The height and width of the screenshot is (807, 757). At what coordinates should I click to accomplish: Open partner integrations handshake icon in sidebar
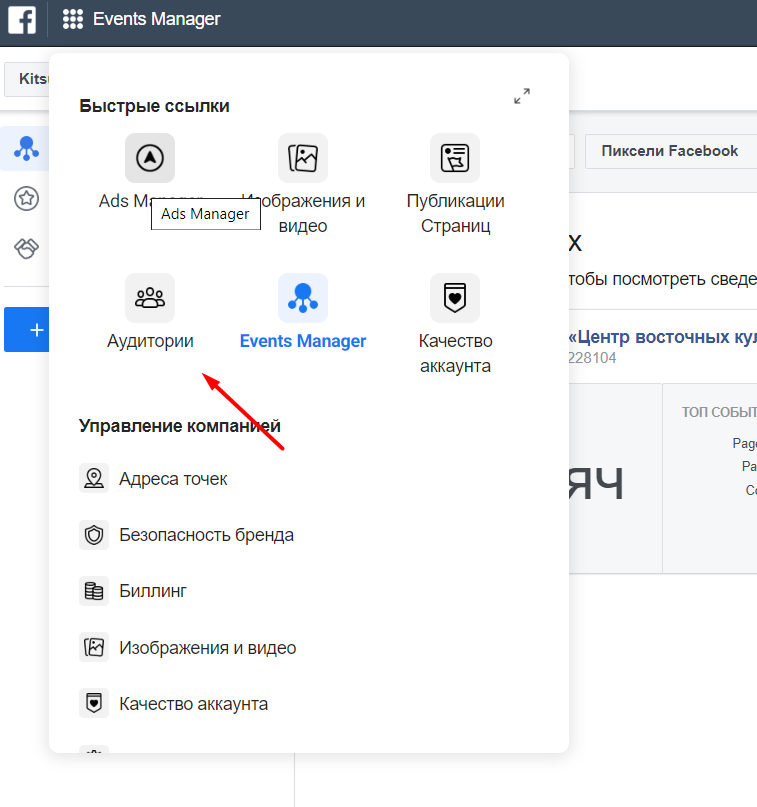point(26,249)
